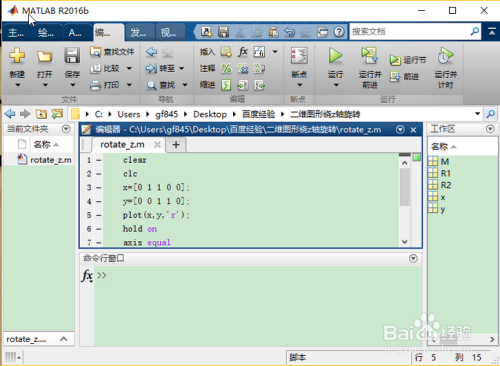Screen dimensions: 500x366
Task: Toggle breakpoint on editor line 5
Action: 99,215
